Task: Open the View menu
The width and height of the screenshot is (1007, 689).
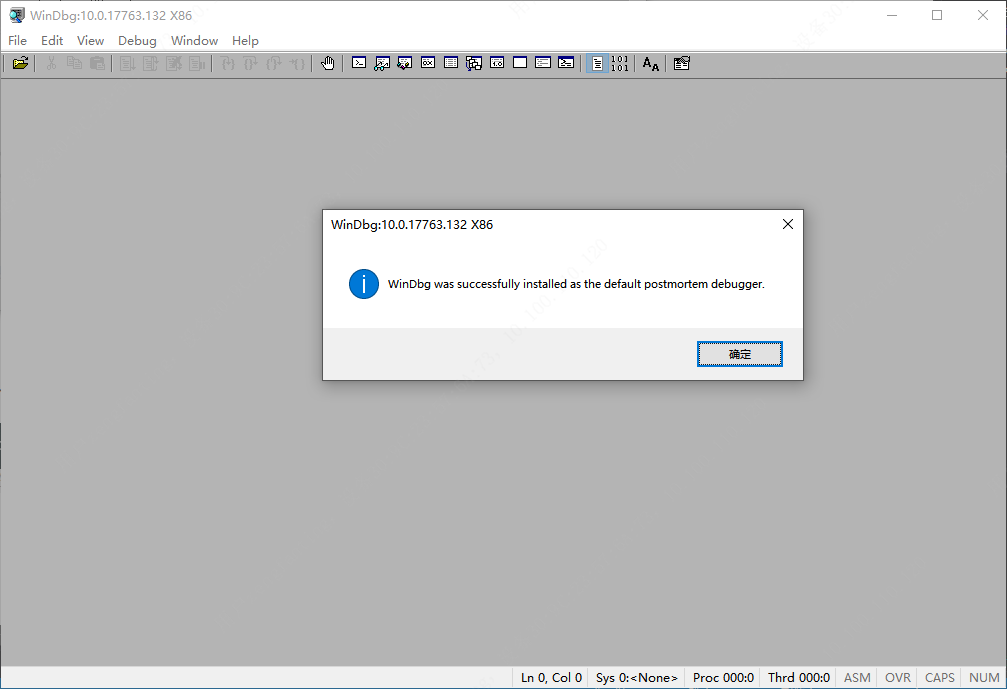Action: click(91, 40)
